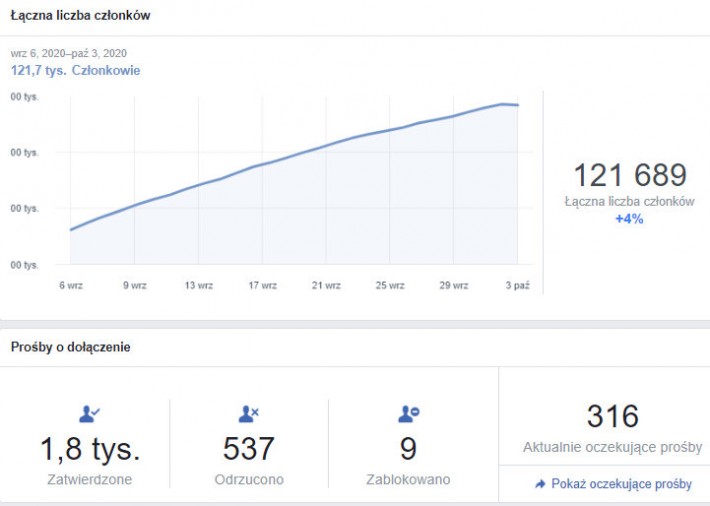The image size is (710, 506).
Task: Click the end point of the member growth line
Action: point(517,105)
